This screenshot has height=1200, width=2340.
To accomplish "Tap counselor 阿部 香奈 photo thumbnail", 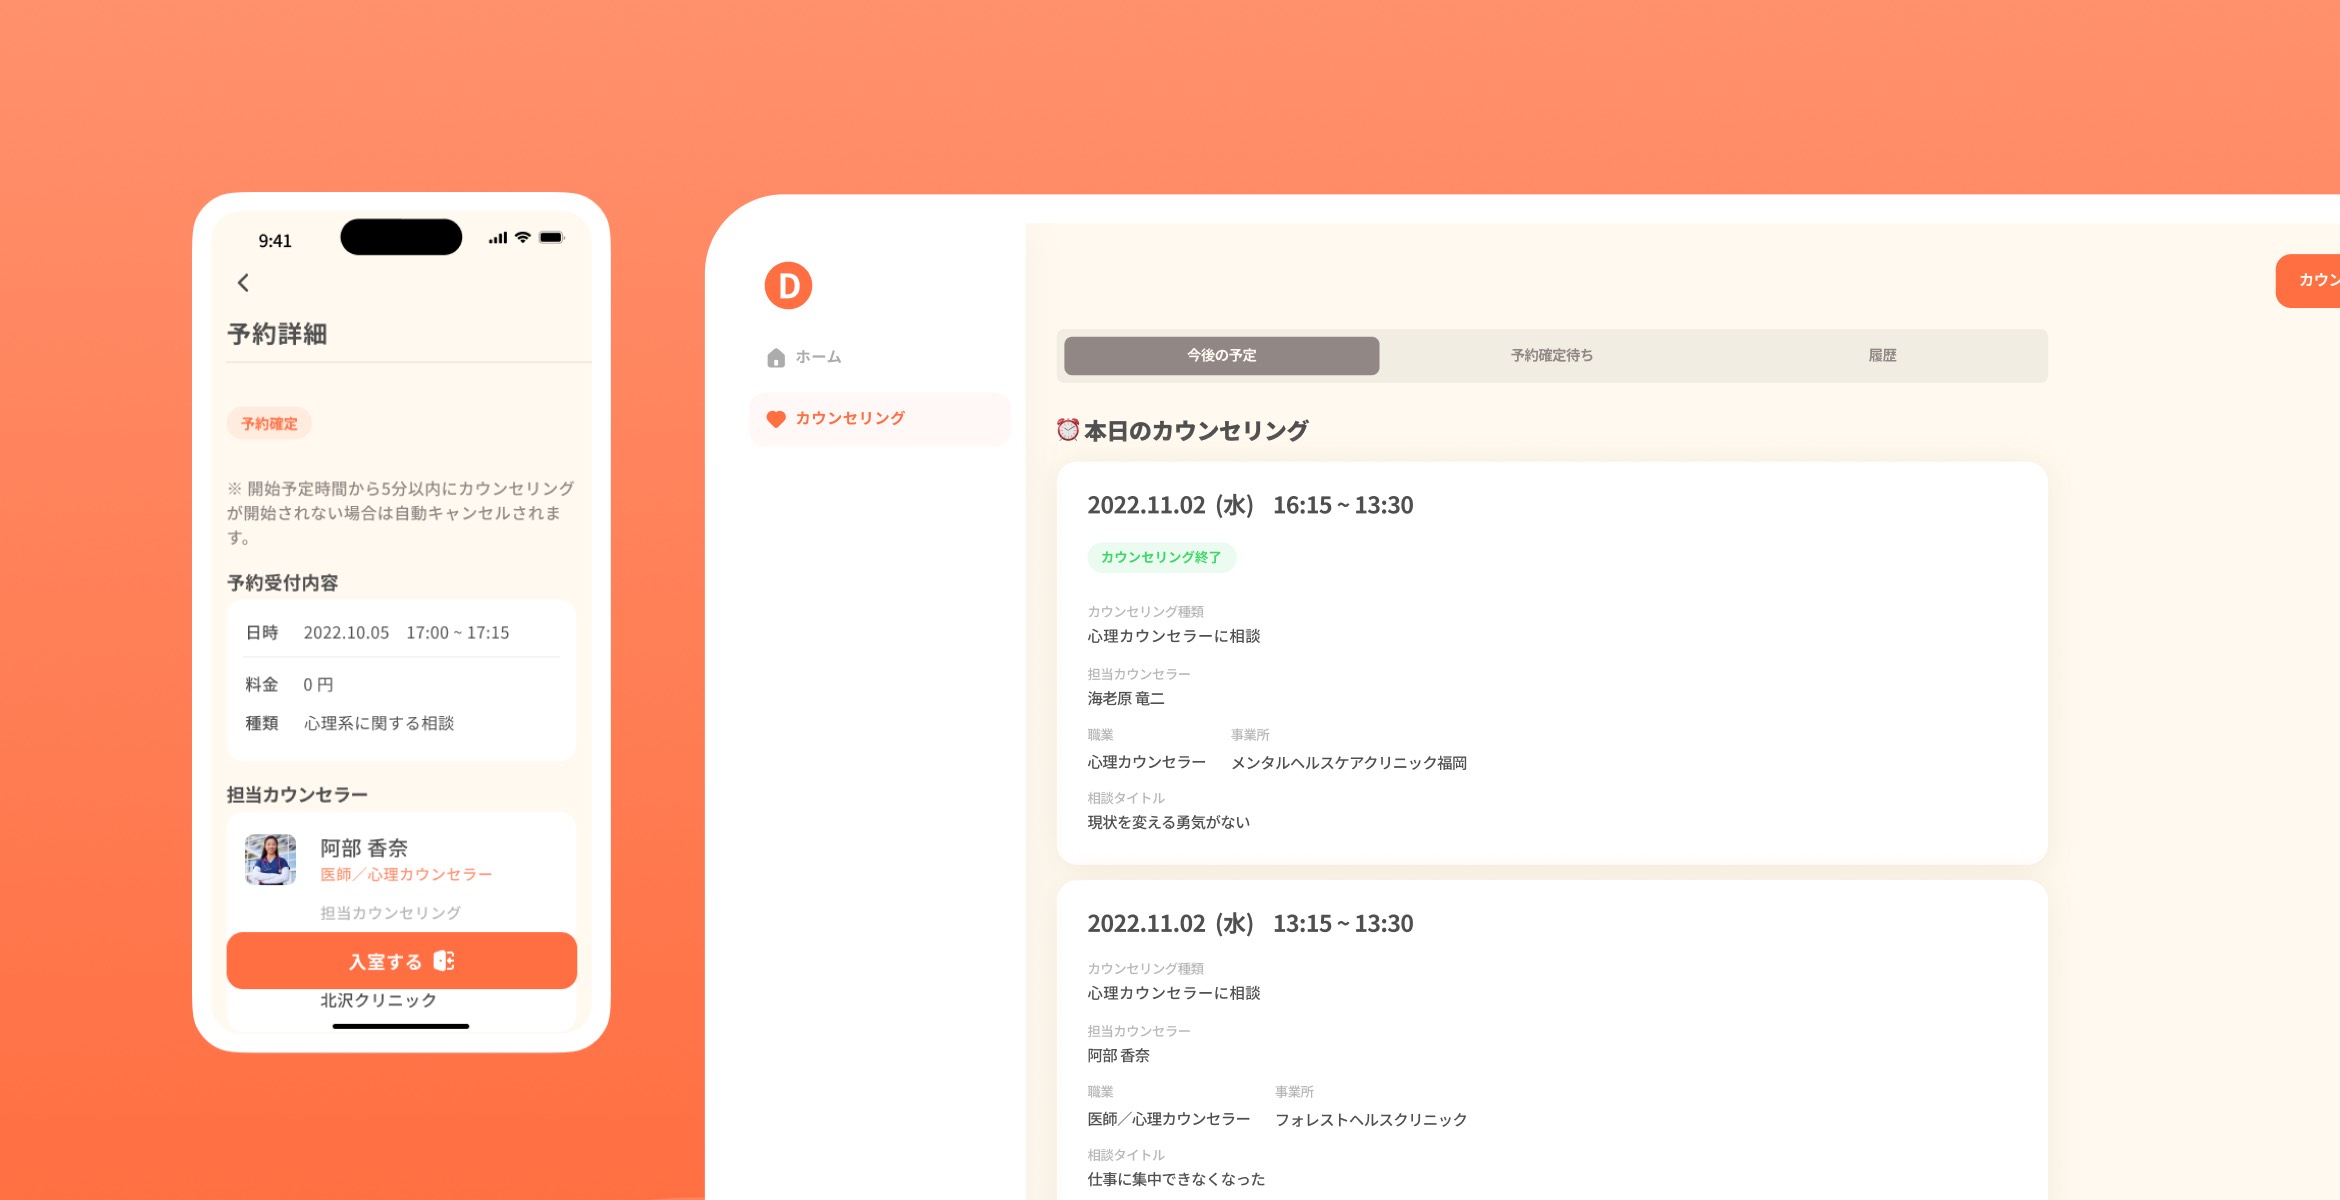I will [x=271, y=860].
